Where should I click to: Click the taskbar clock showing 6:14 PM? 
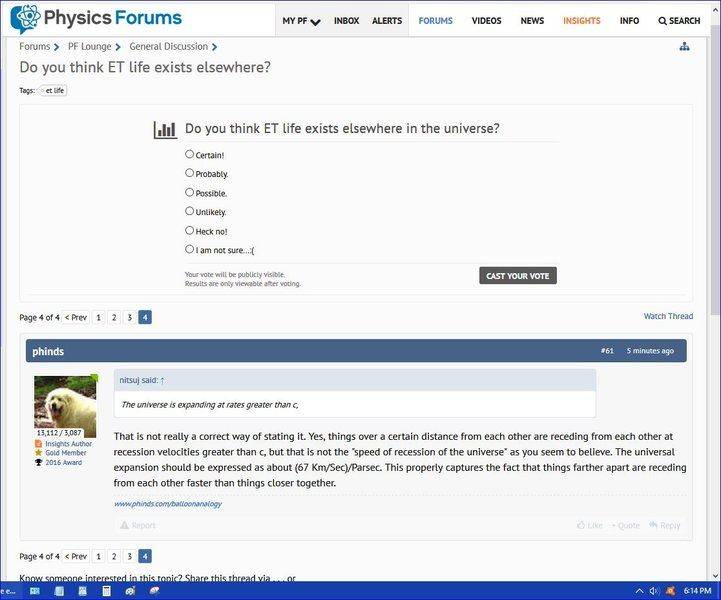(697, 591)
